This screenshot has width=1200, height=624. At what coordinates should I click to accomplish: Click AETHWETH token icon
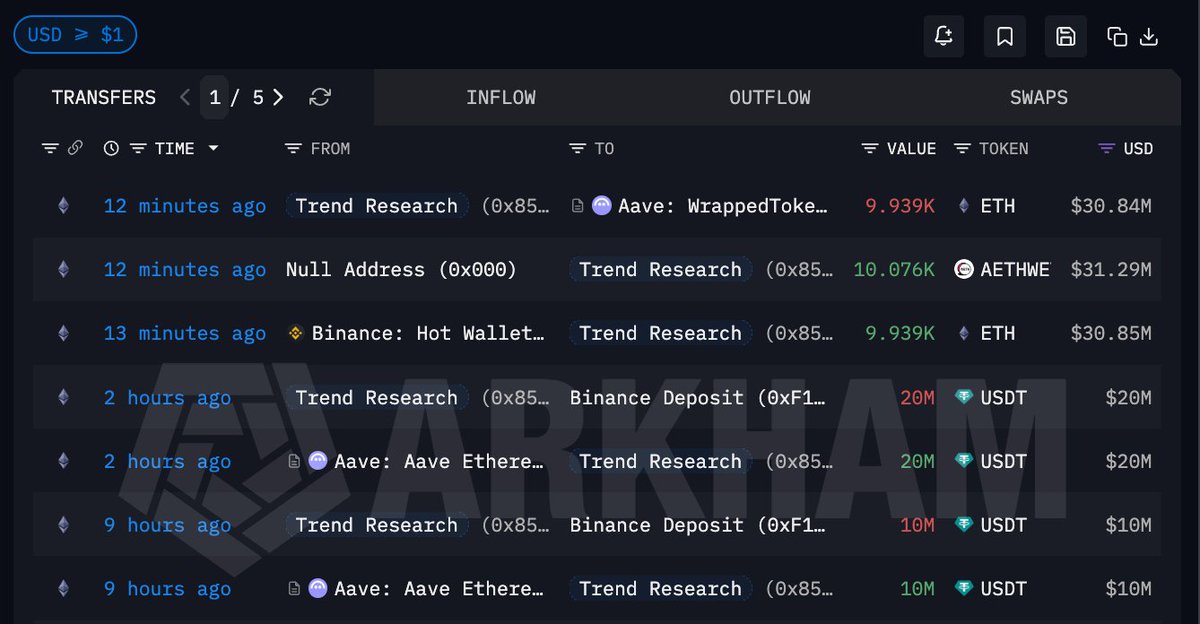(x=964, y=269)
